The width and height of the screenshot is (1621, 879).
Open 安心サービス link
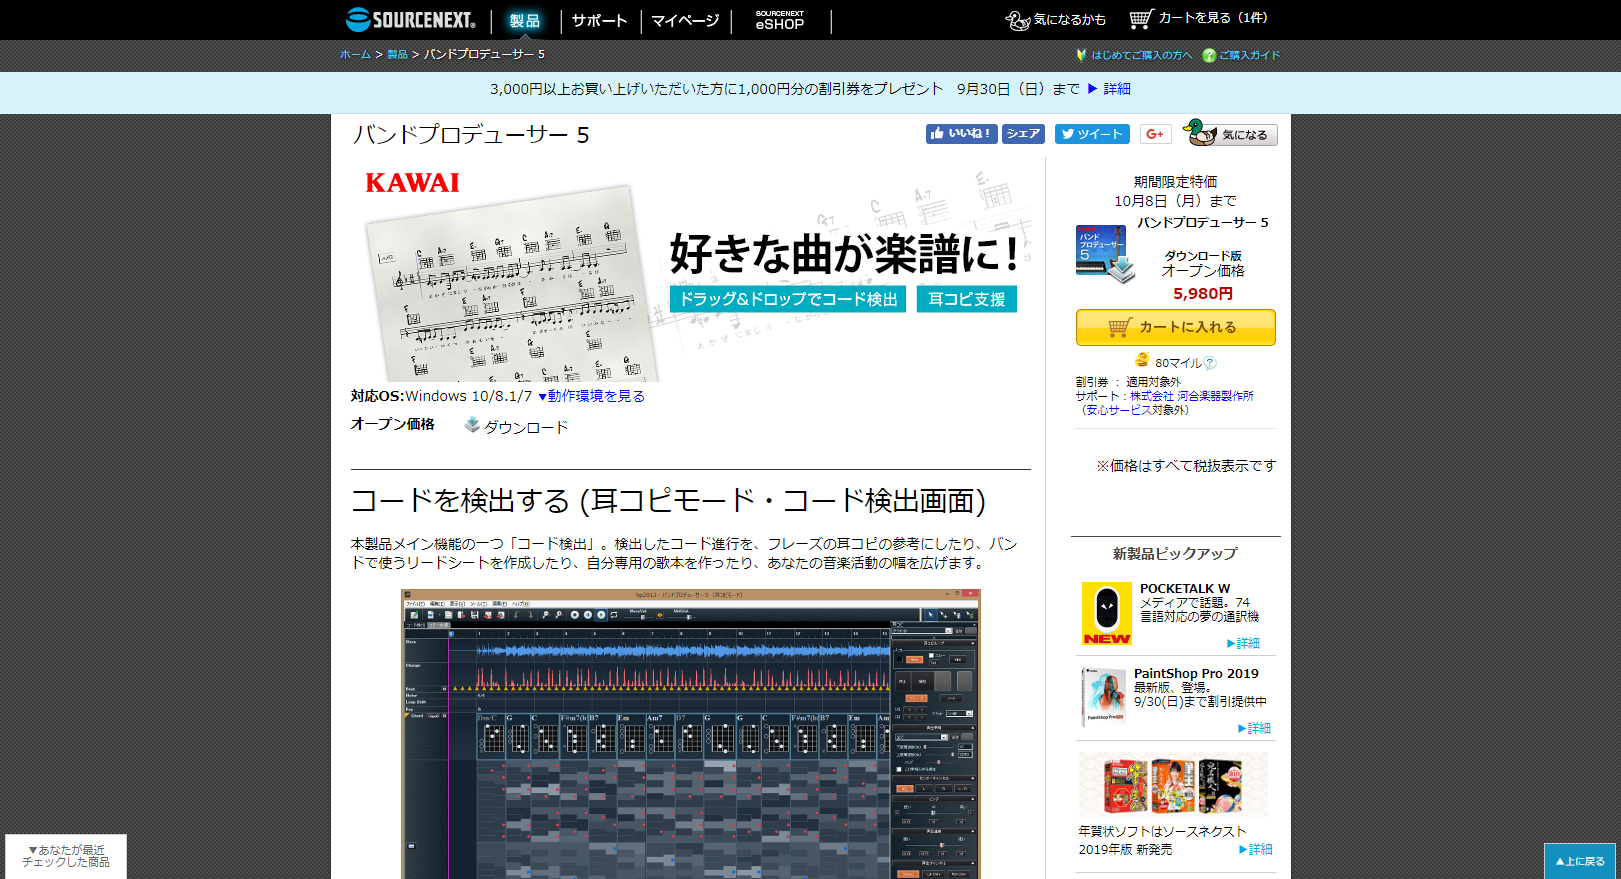[1118, 410]
